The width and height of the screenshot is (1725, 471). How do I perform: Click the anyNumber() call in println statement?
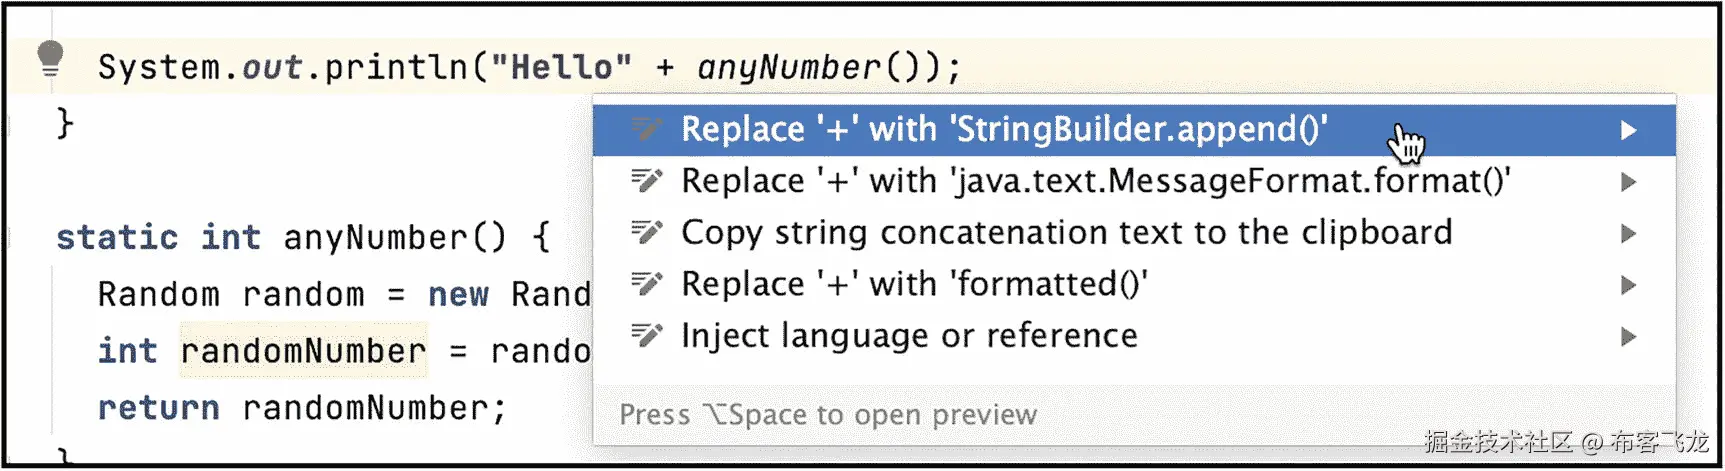789,68
